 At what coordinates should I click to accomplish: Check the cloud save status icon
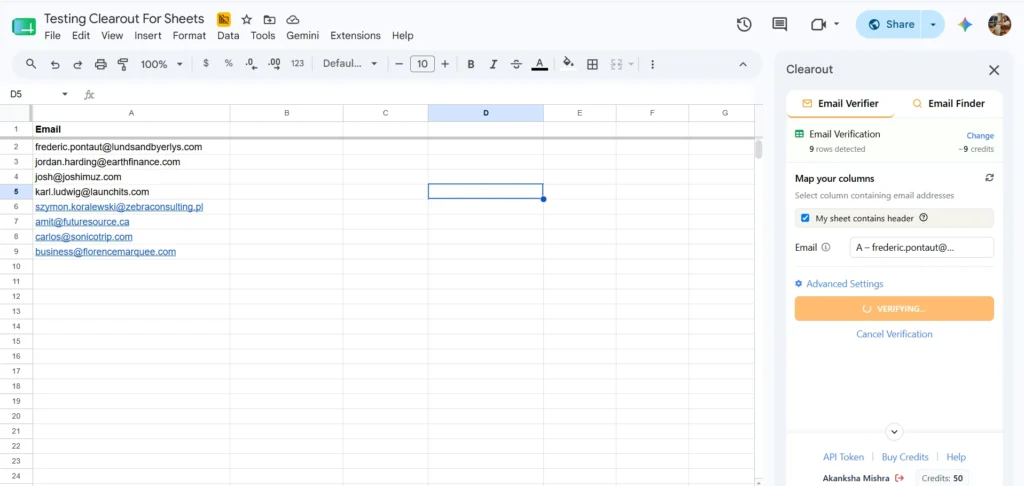coord(293,20)
